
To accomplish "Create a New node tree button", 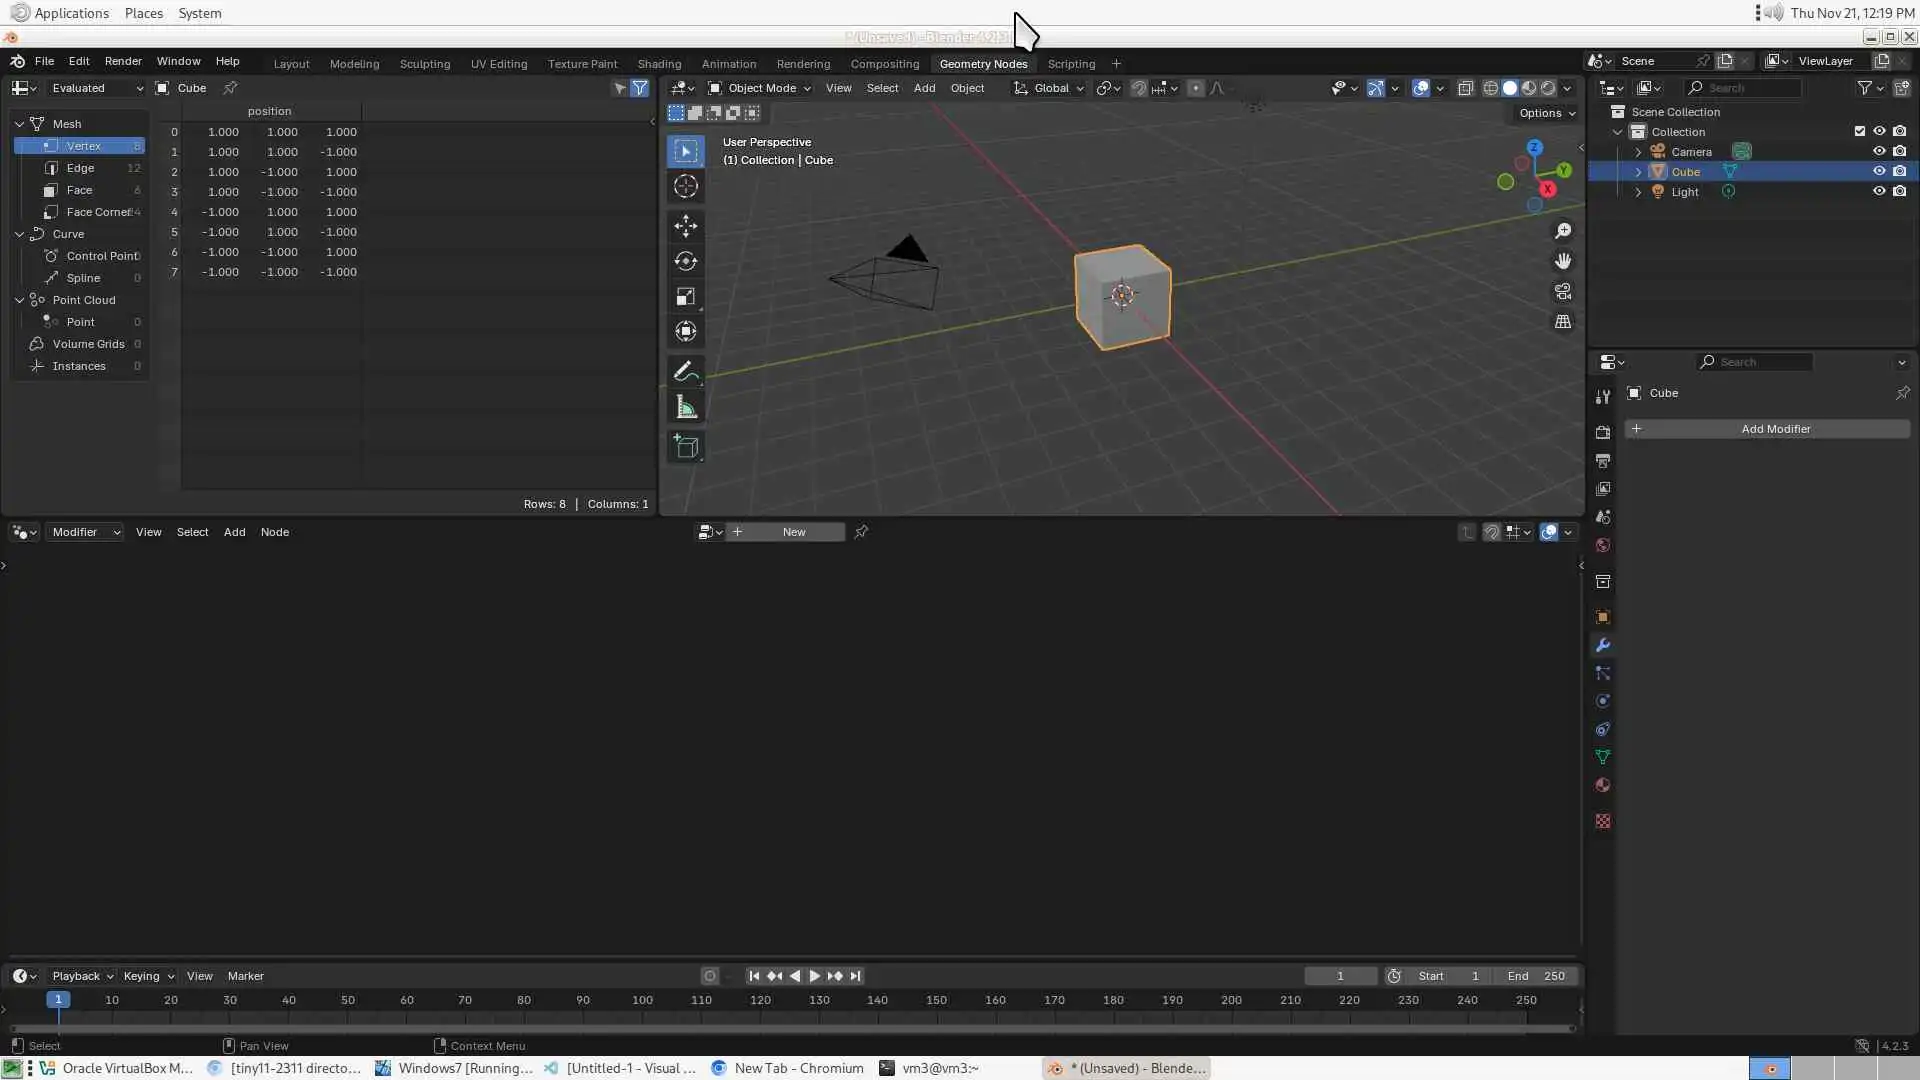I will click(794, 532).
